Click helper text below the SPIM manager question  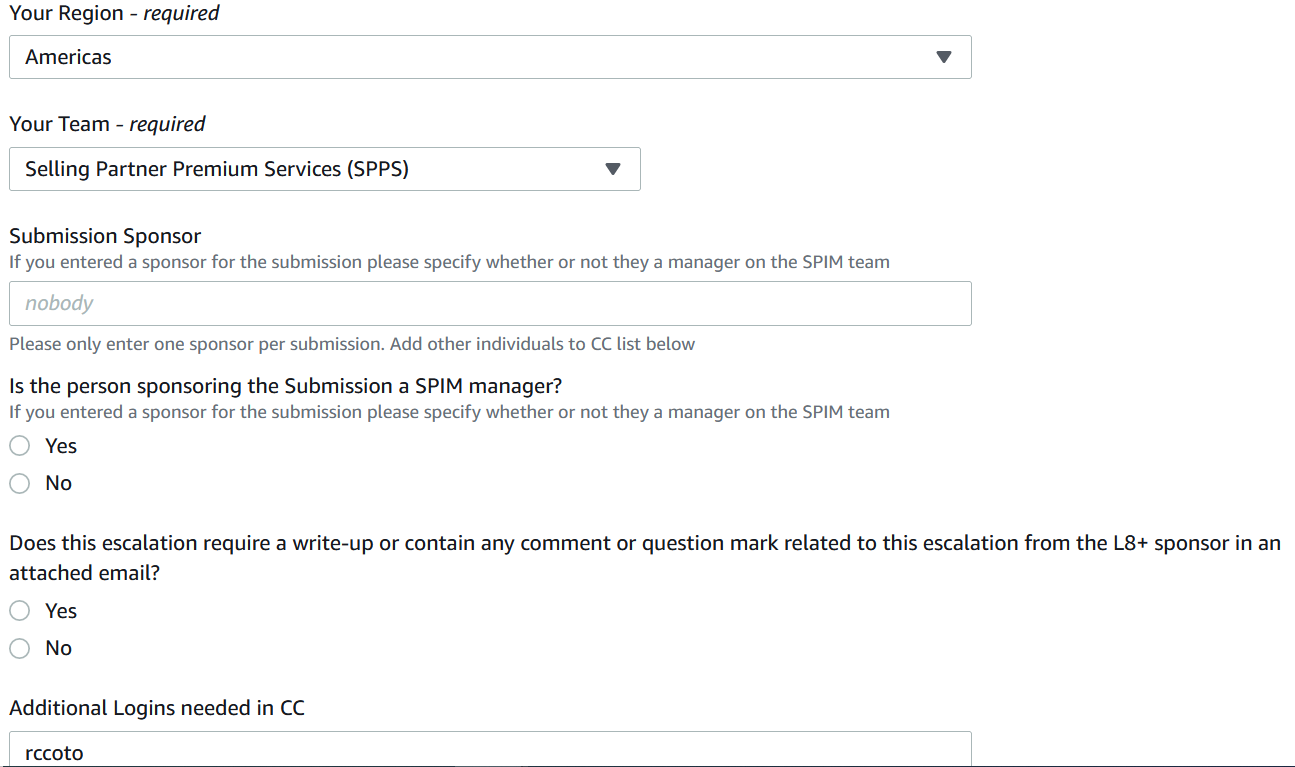click(449, 412)
